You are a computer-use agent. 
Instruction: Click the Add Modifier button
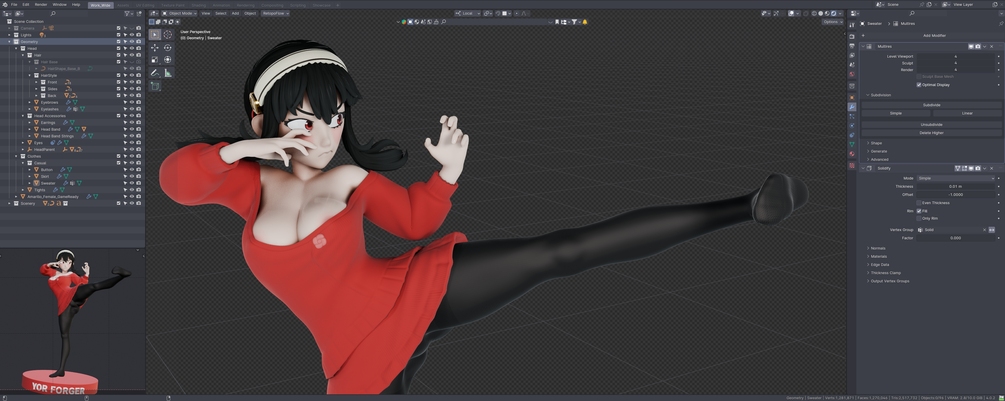click(x=934, y=35)
